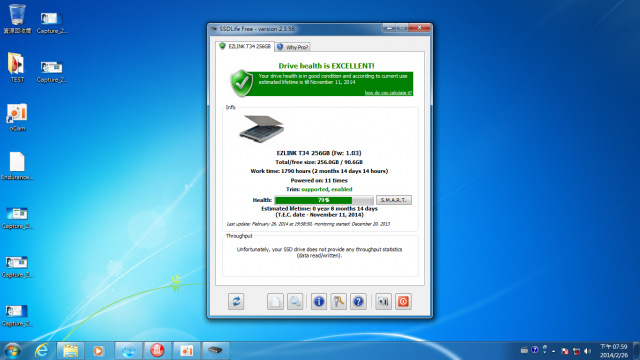This screenshot has height=360, width=640.
Task: Open the Why Pro? tab
Action: point(293,47)
